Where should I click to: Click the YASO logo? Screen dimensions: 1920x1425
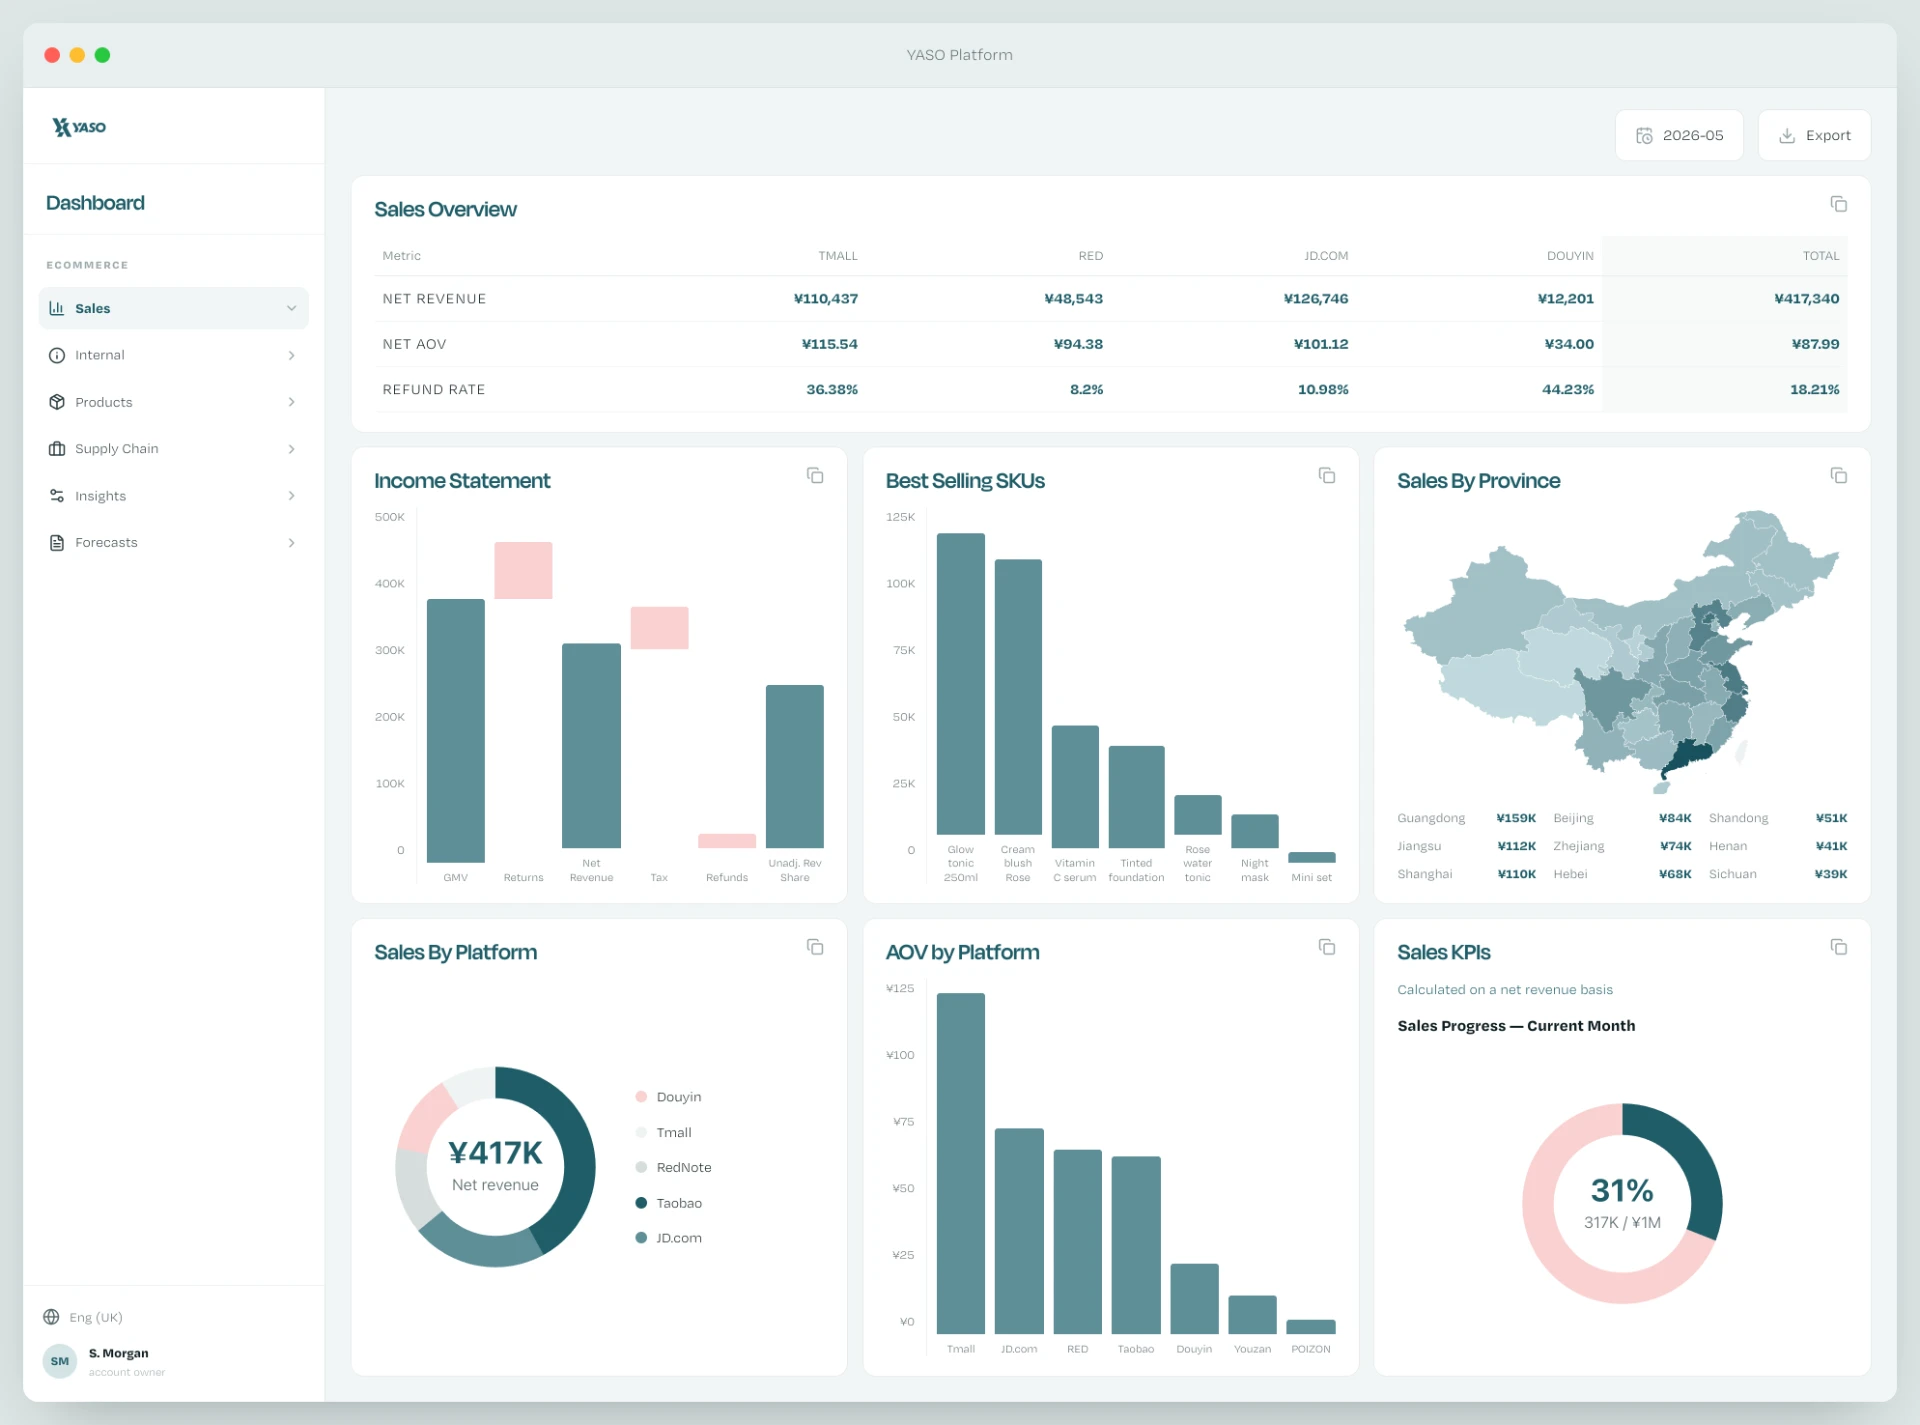click(x=79, y=127)
